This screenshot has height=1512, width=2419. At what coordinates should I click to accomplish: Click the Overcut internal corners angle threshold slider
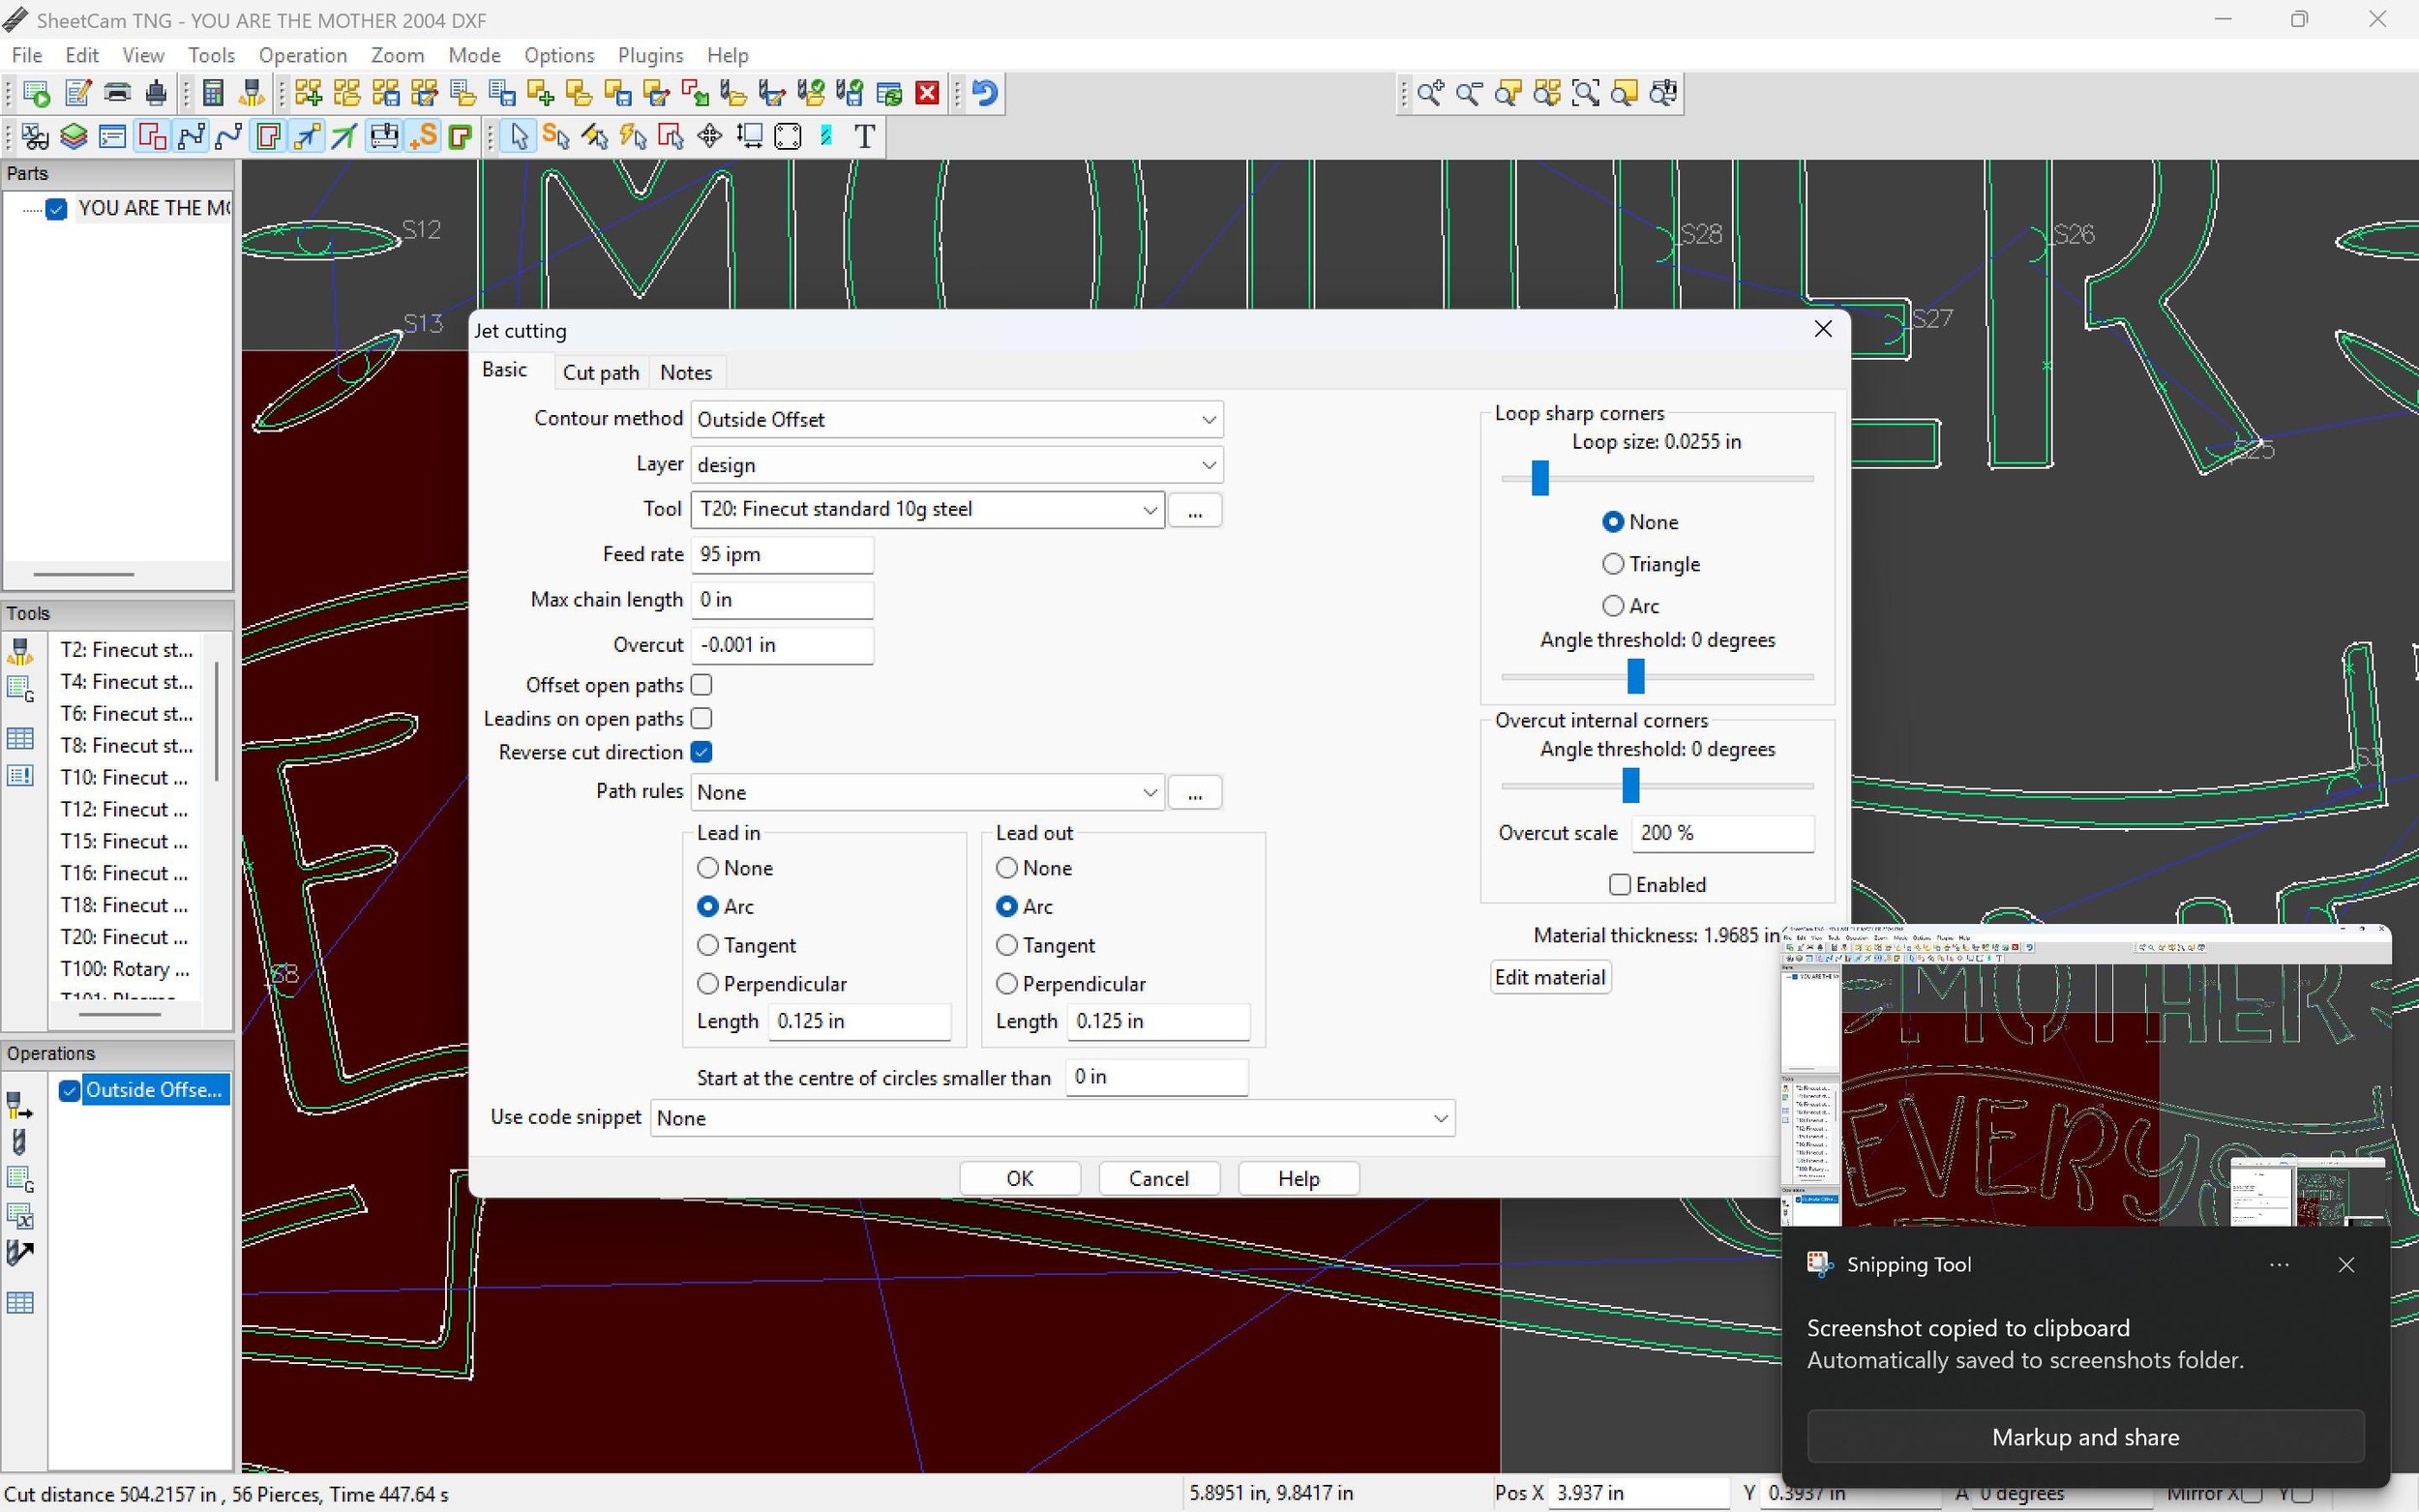[x=1630, y=786]
